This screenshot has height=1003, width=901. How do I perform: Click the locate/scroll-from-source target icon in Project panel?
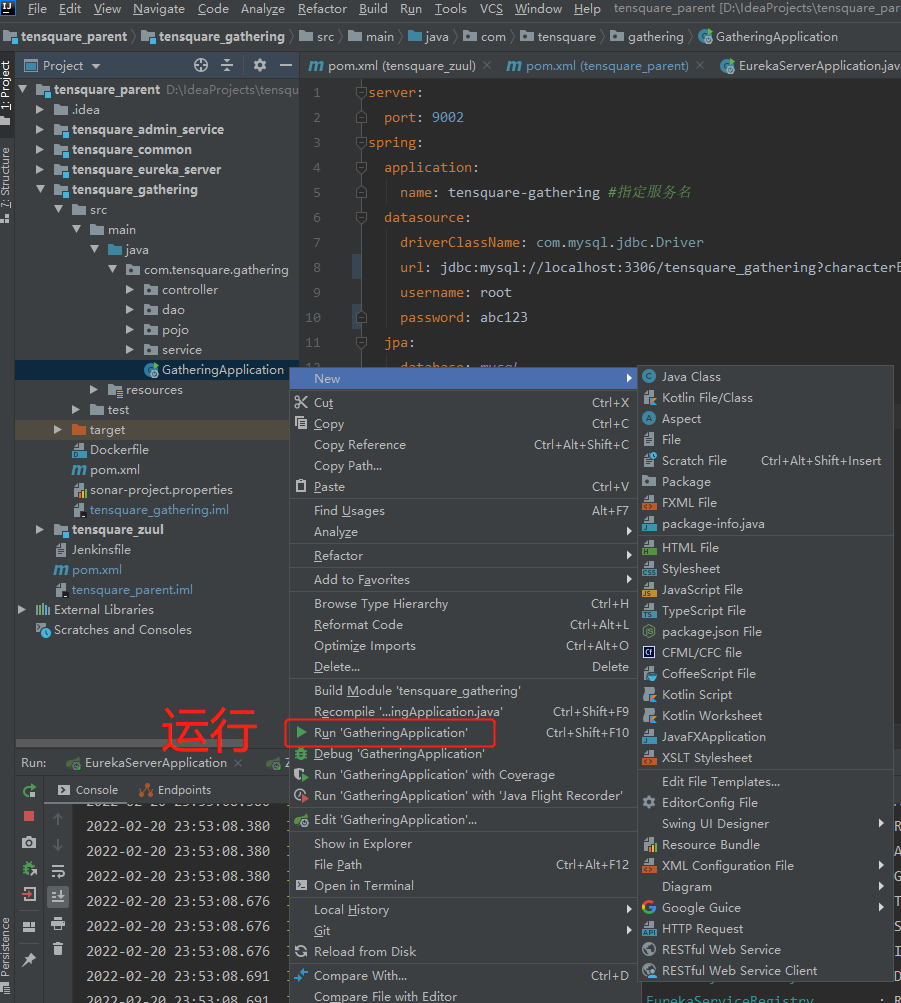click(201, 65)
